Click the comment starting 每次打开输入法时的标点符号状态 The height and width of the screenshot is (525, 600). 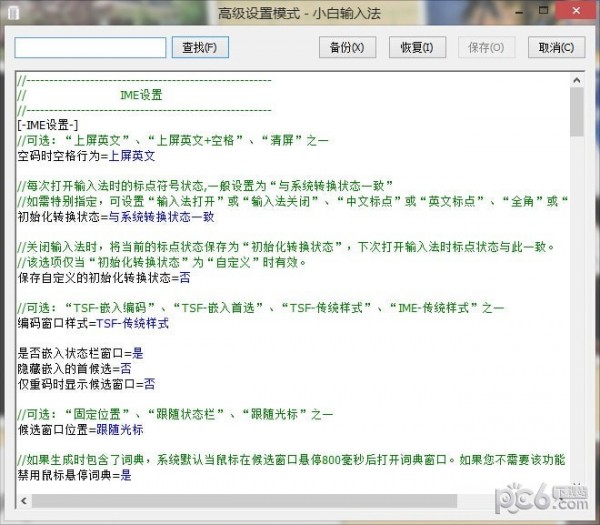(205, 186)
